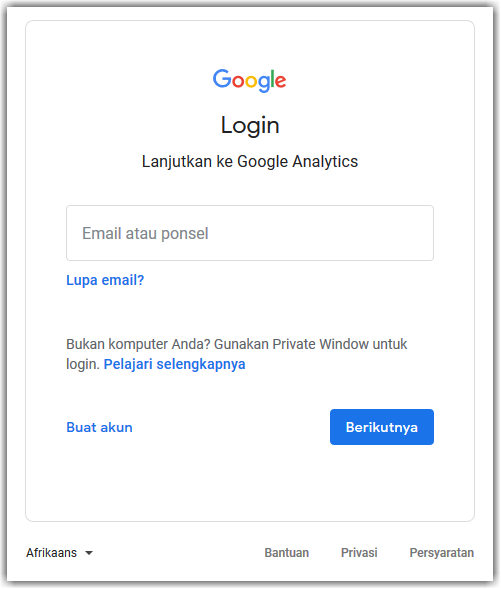Click the blue G in the logo

222,79
